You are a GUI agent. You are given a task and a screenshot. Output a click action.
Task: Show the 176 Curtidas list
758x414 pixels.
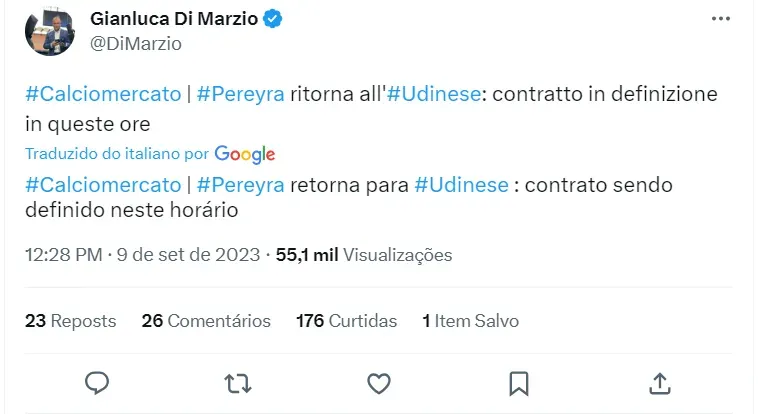347,321
